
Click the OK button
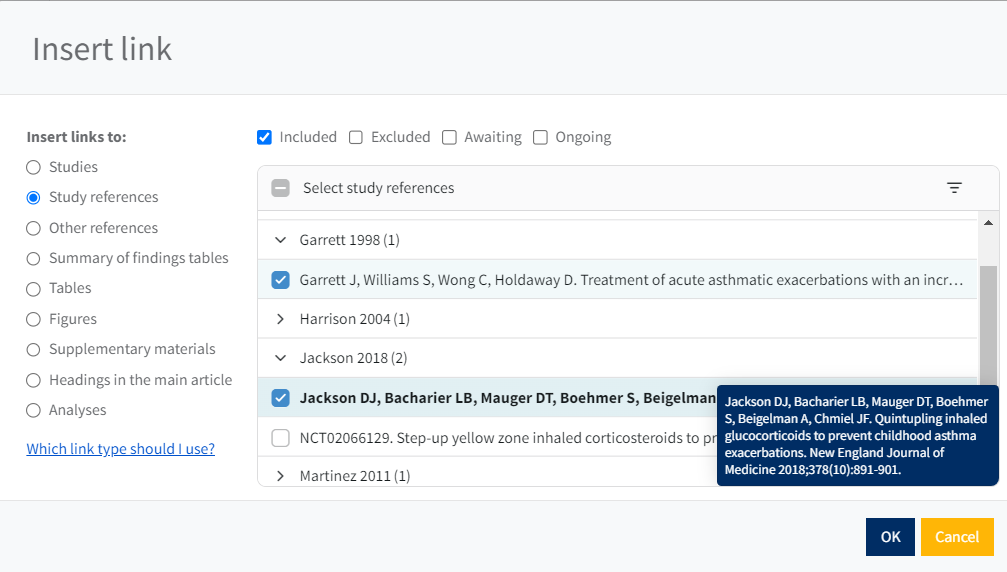(890, 537)
